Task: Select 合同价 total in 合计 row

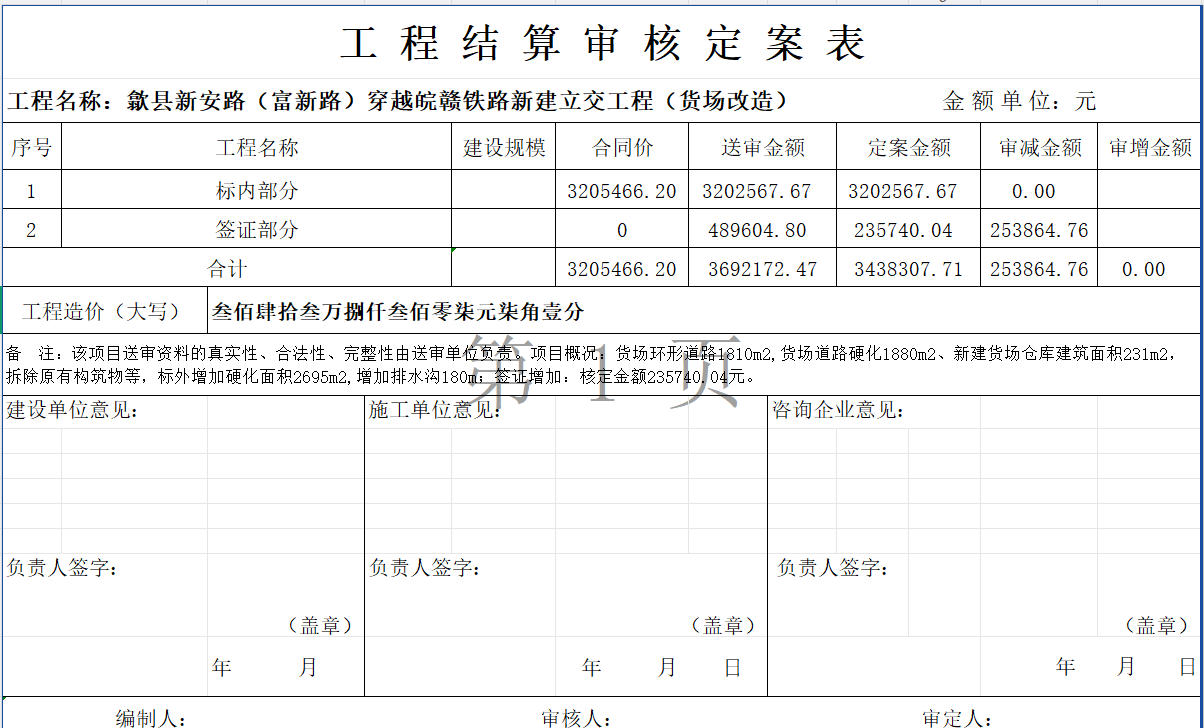Action: [622, 268]
